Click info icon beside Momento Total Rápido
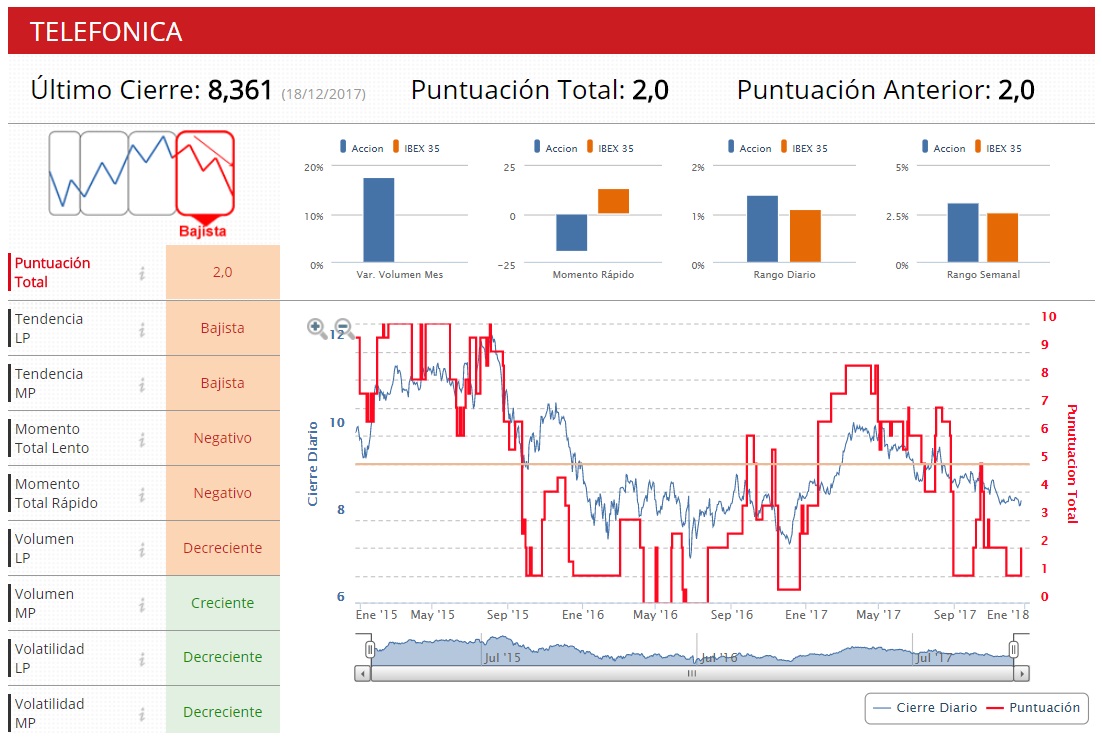1102x741 pixels. pyautogui.click(x=142, y=494)
